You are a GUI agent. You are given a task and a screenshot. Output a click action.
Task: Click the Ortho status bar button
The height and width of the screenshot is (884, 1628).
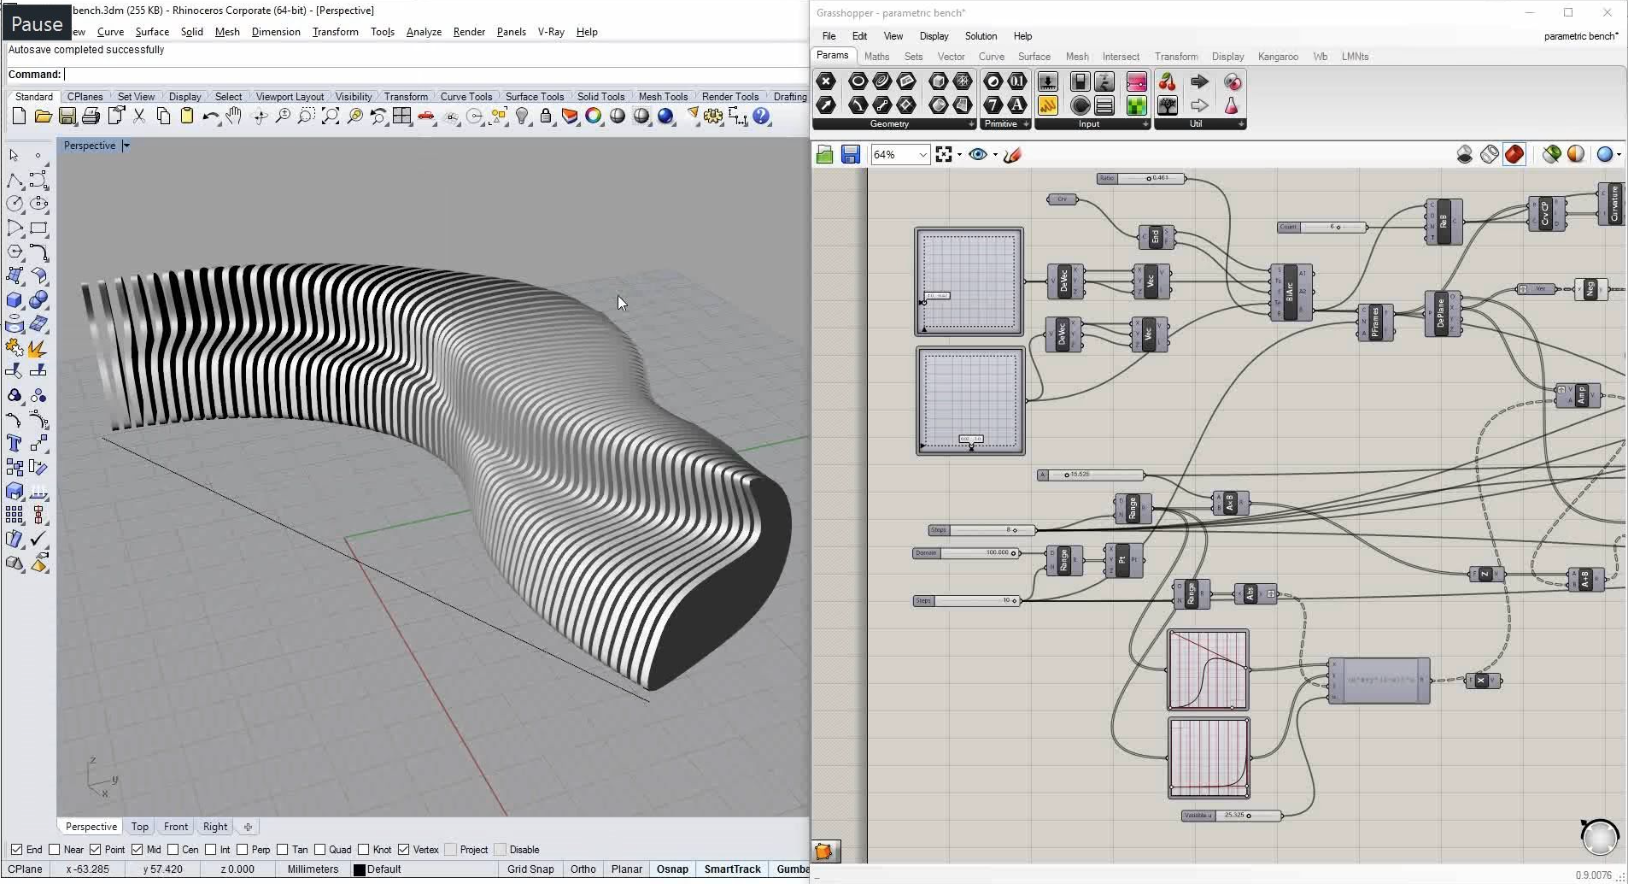point(583,869)
